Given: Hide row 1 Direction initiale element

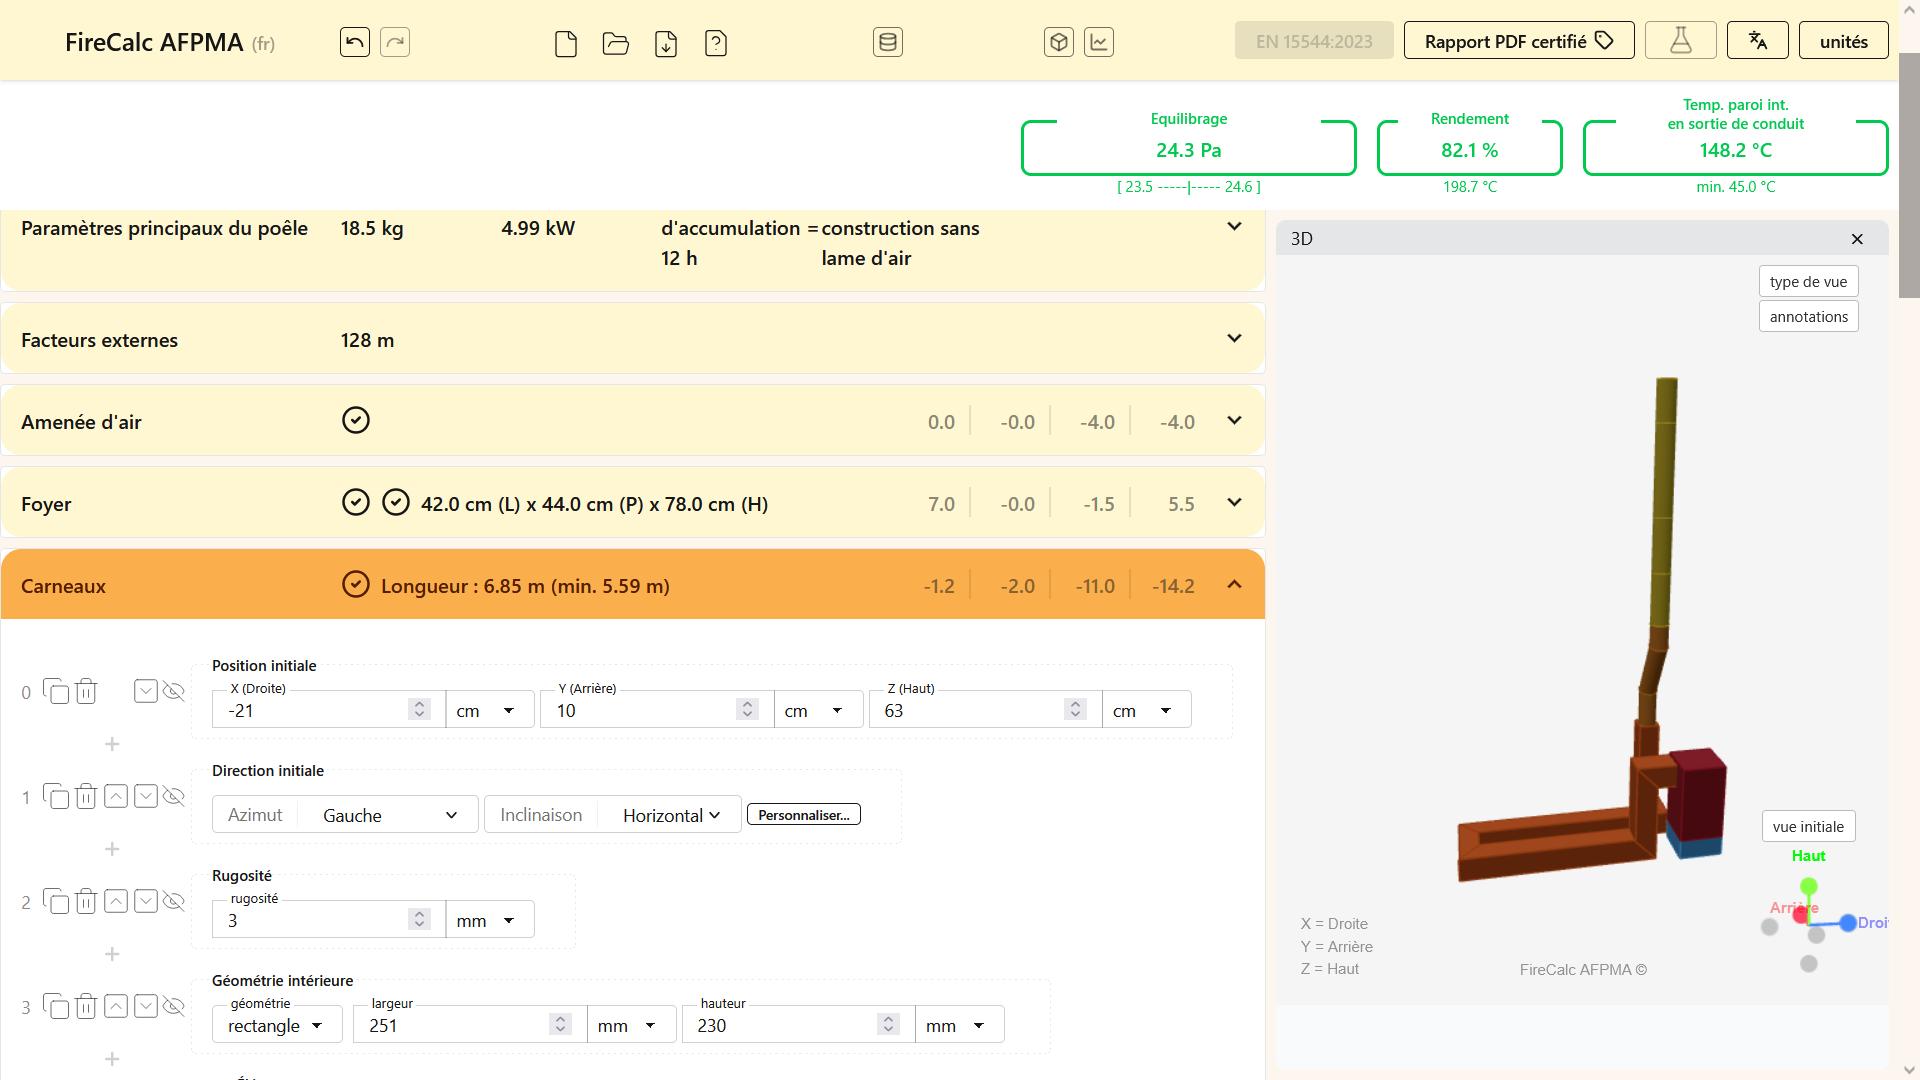Looking at the screenshot, I should (174, 797).
